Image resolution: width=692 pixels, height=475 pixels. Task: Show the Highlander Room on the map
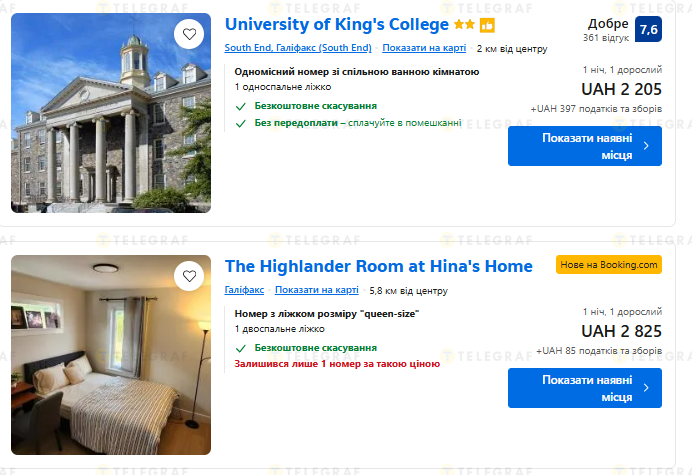tap(316, 290)
